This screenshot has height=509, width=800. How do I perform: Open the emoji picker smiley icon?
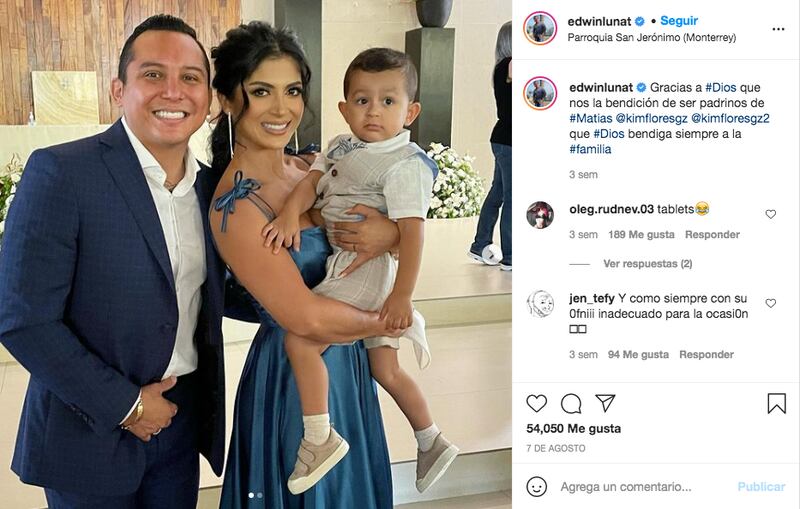click(537, 487)
